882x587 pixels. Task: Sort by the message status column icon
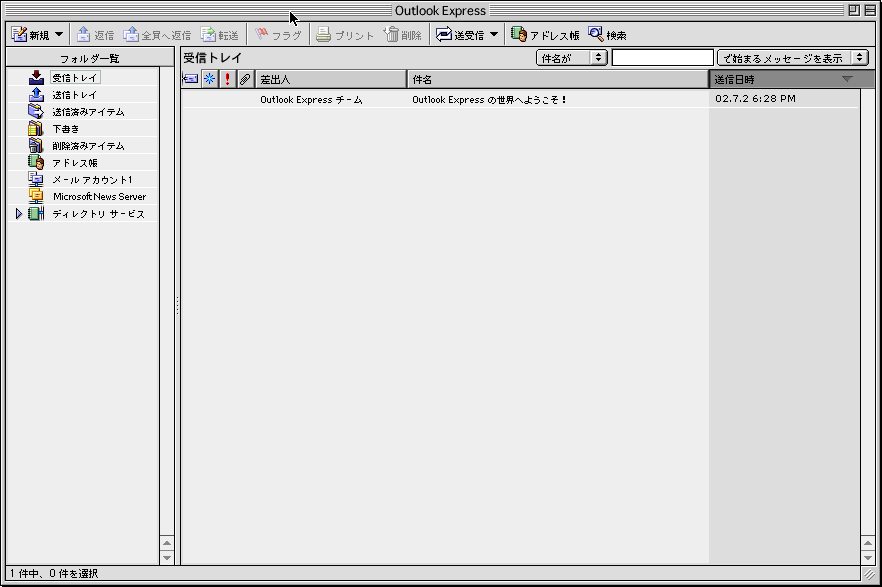tap(191, 79)
